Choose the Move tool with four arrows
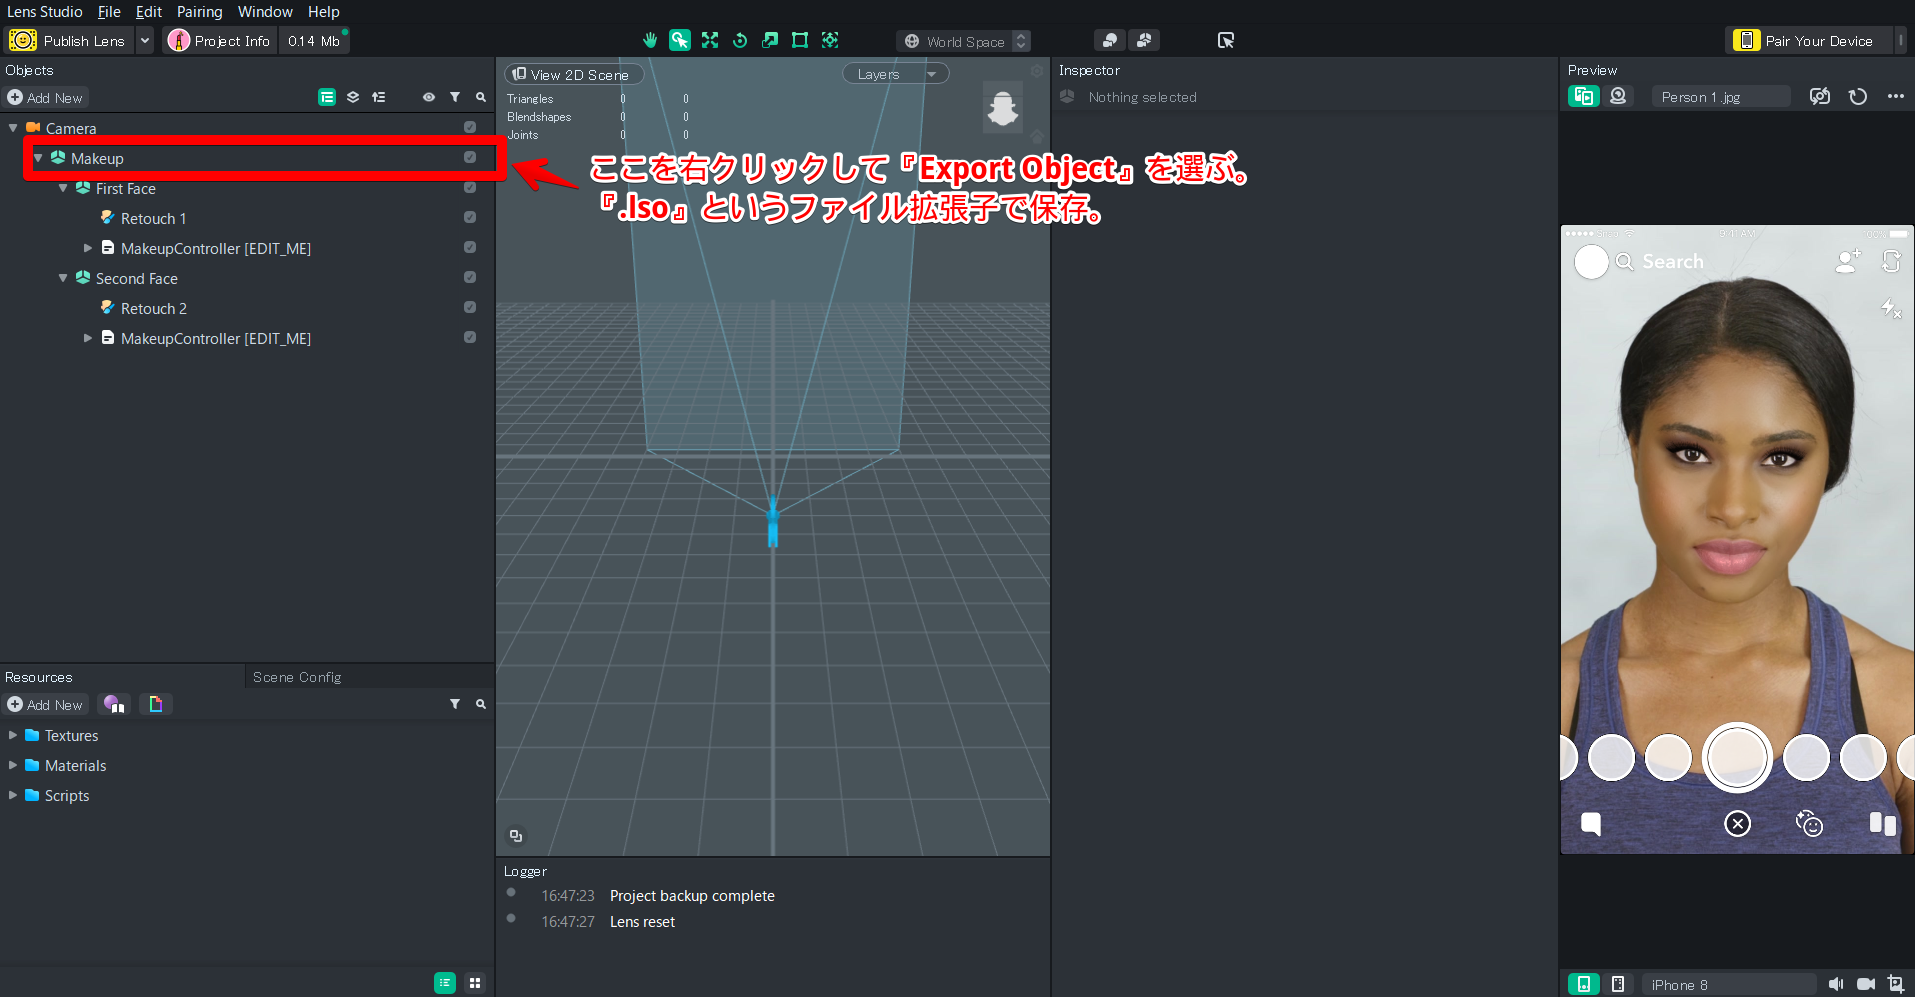 pos(710,40)
